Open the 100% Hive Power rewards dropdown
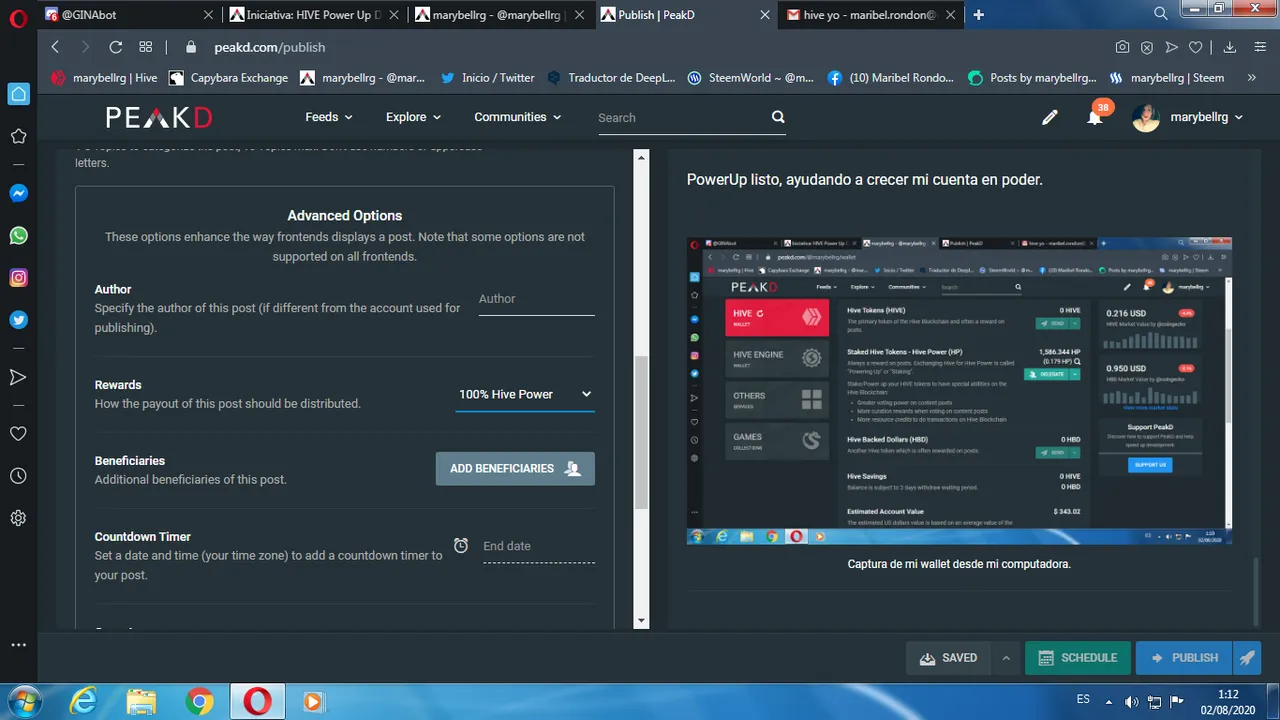The width and height of the screenshot is (1280, 720). tap(525, 394)
